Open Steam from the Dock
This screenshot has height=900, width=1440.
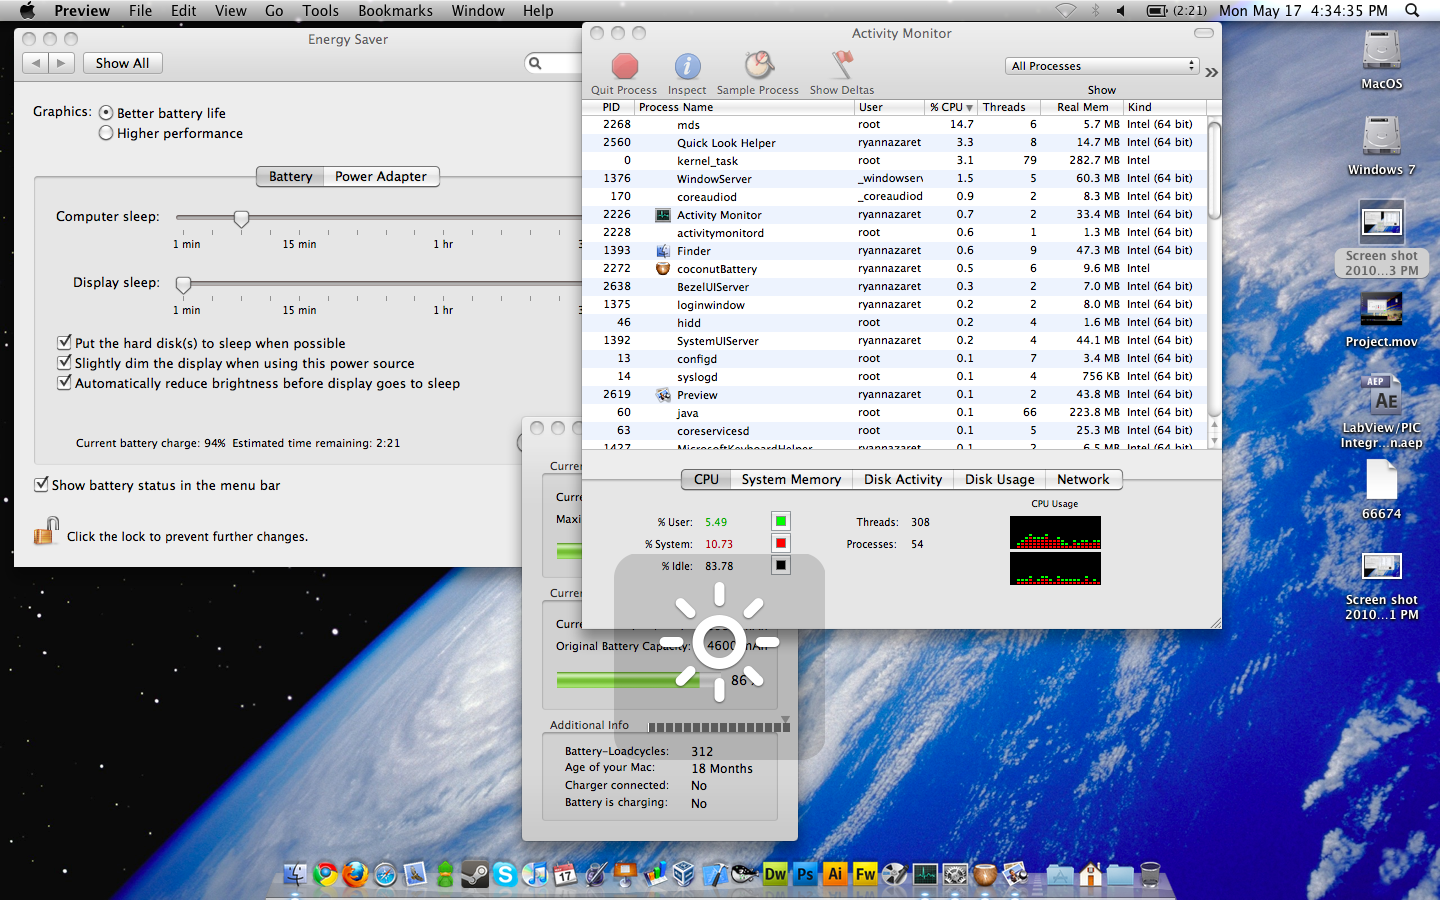475,874
